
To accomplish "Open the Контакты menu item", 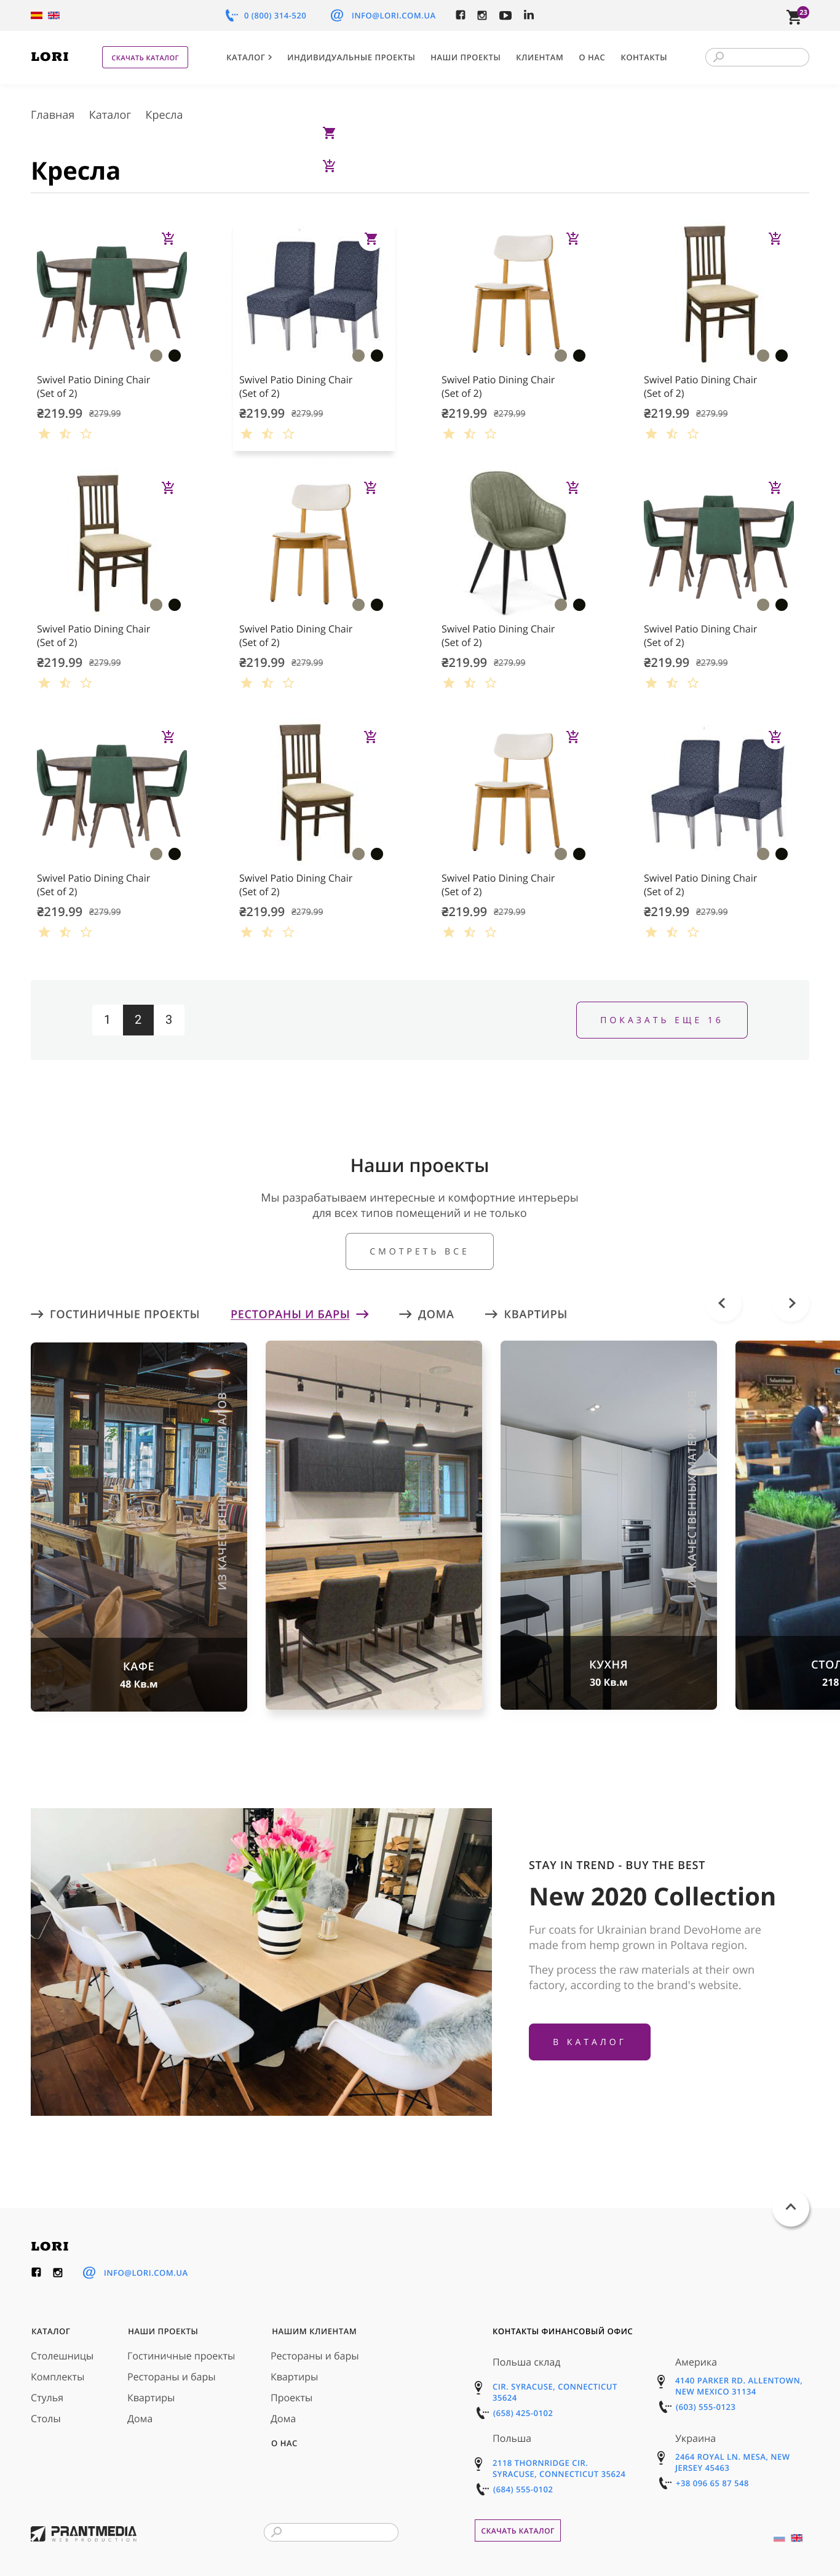I will point(643,57).
